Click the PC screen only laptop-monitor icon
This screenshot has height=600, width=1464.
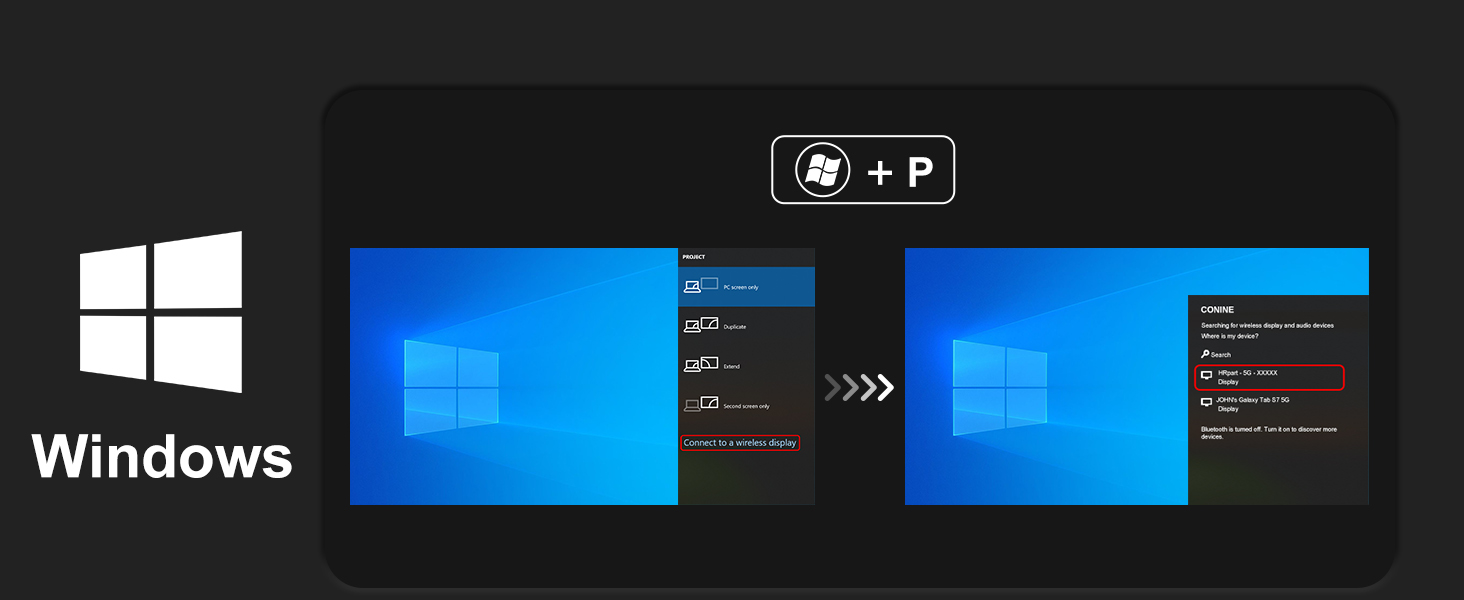pos(701,286)
